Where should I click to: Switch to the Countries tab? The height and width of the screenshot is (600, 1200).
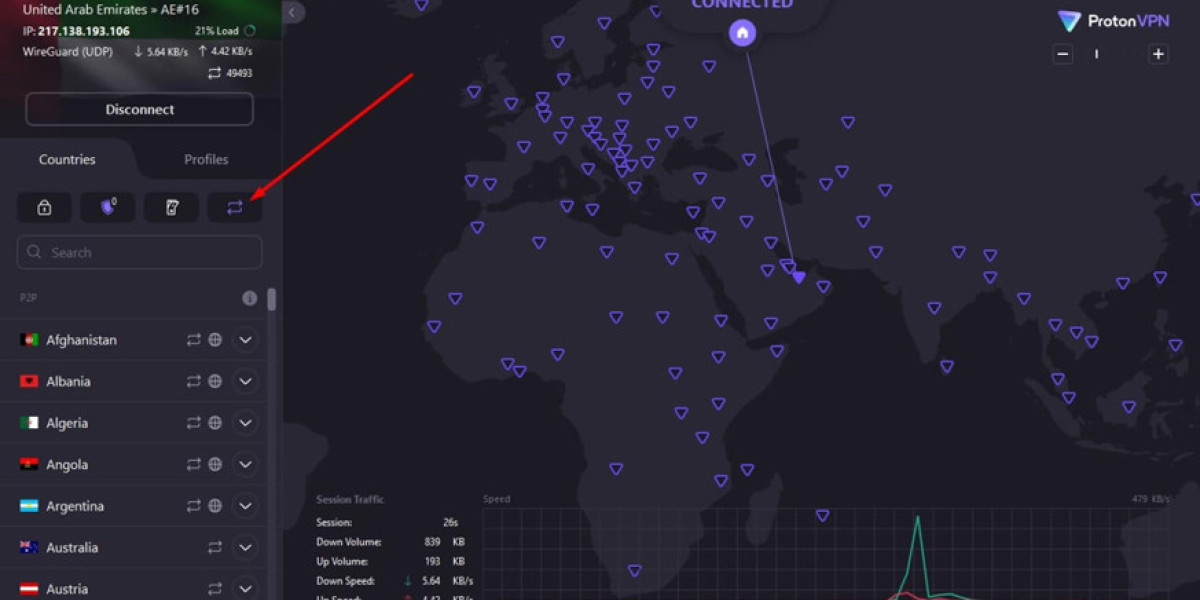pyautogui.click(x=67, y=159)
